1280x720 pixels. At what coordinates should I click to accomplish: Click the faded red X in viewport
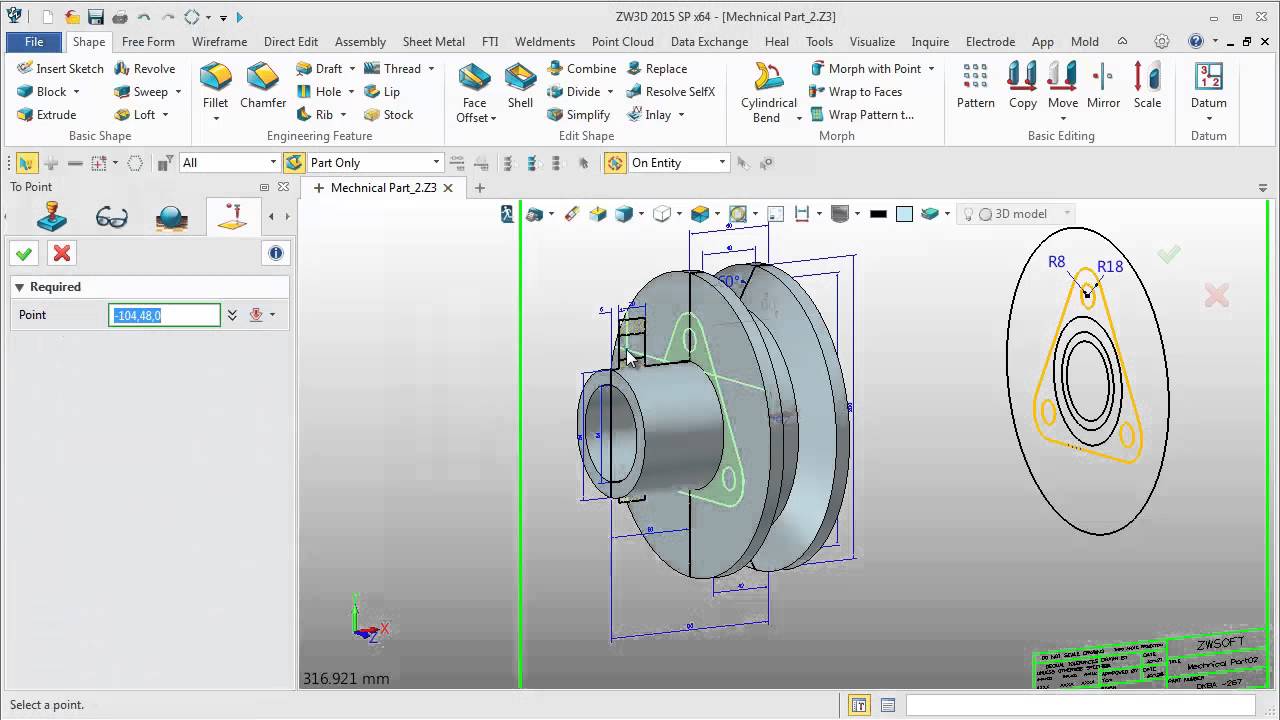click(x=1216, y=295)
